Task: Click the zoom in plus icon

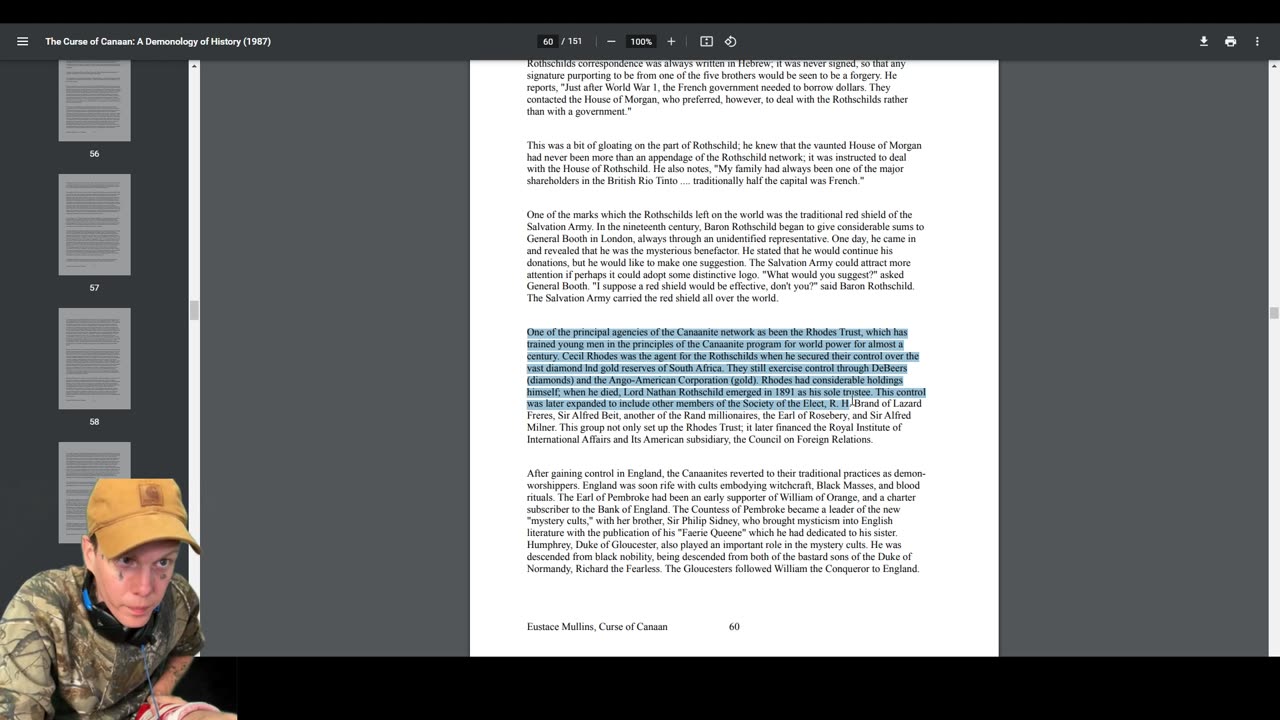Action: (x=671, y=41)
